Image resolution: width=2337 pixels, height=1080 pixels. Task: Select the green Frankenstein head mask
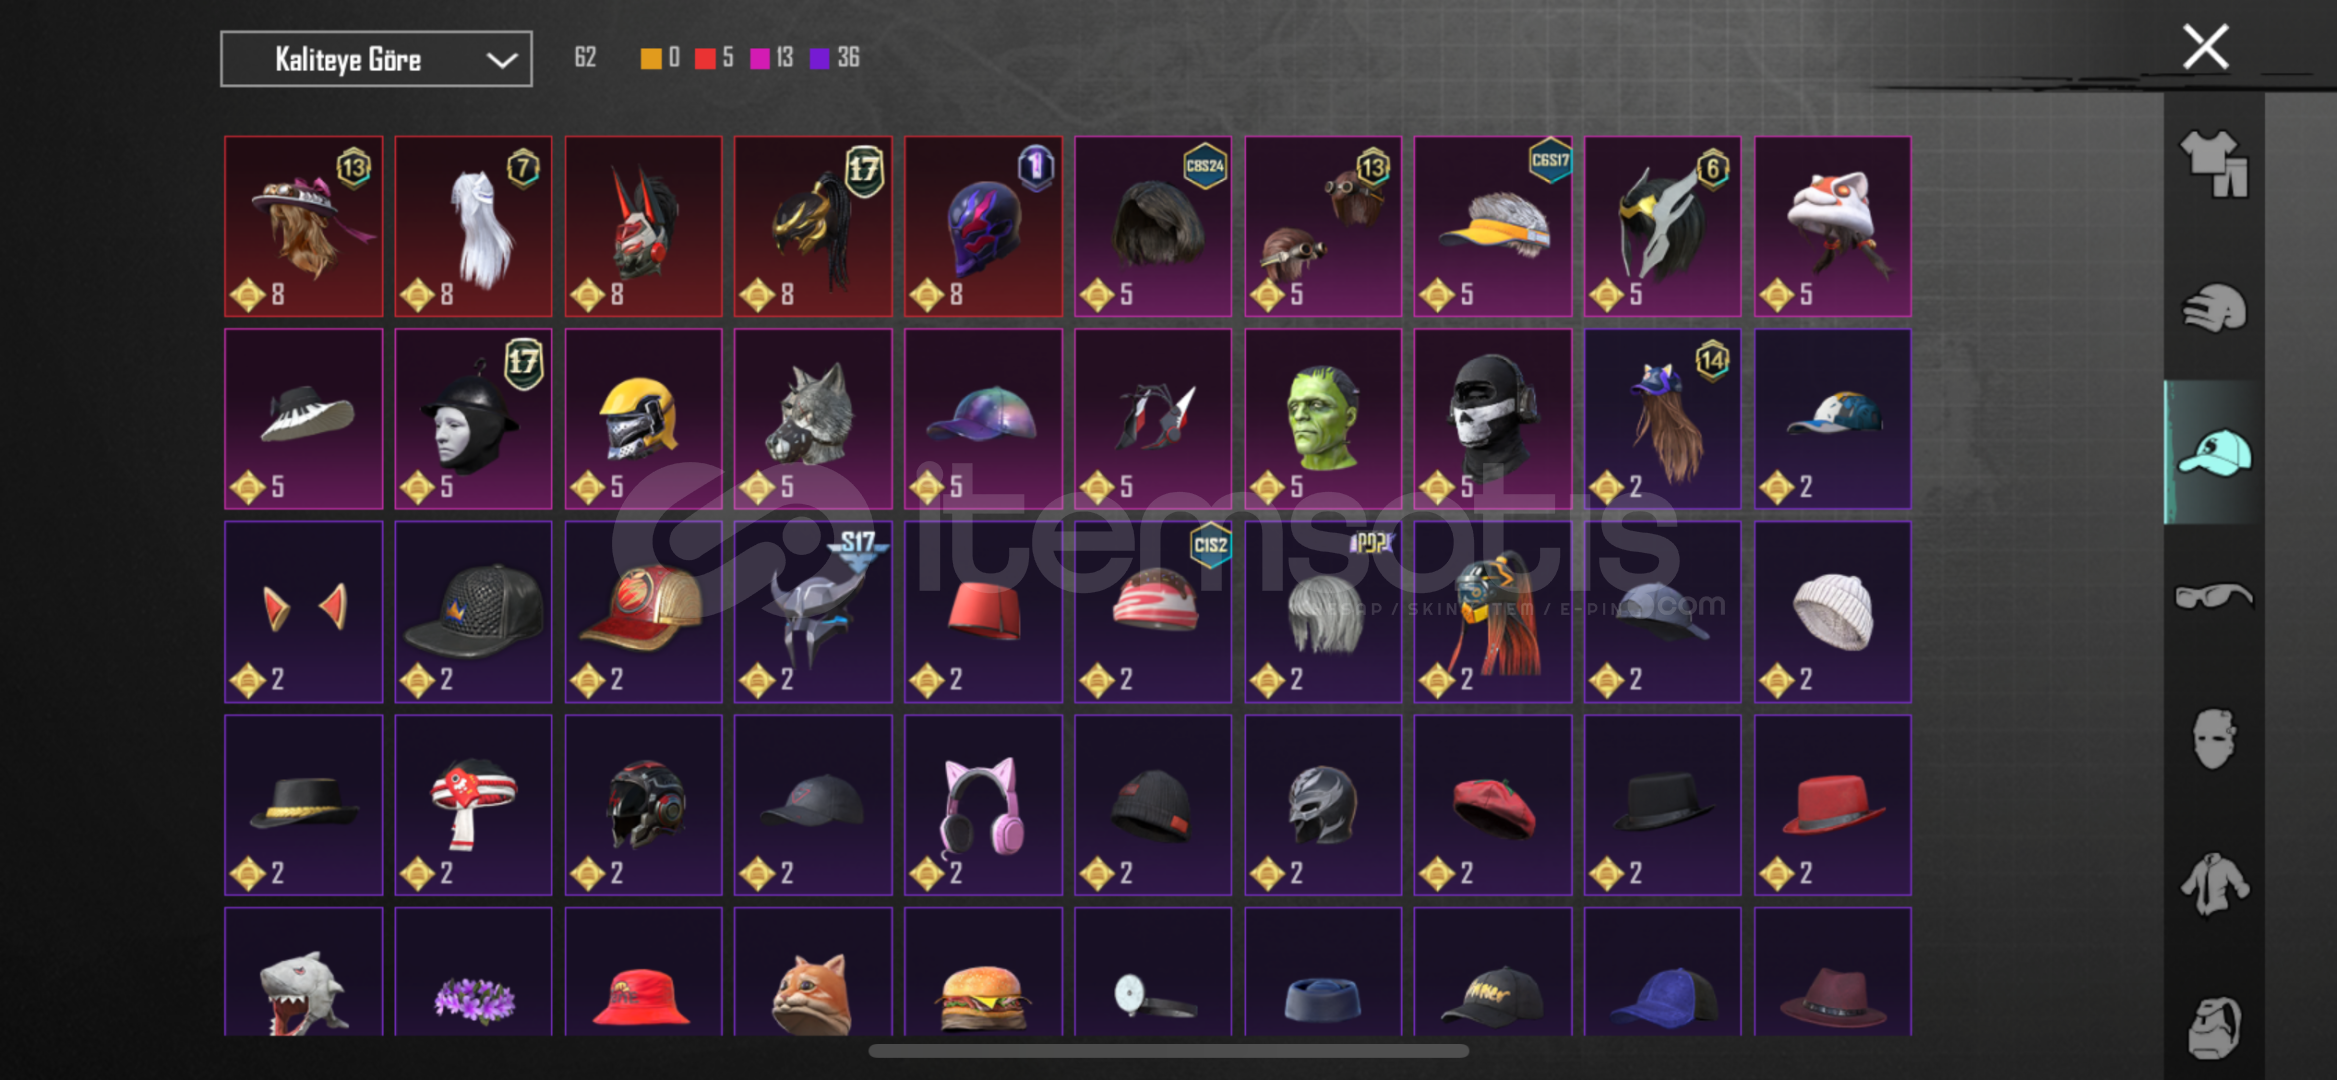[1323, 419]
